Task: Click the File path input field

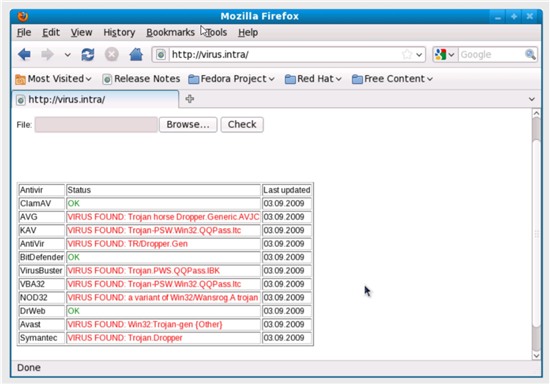Action: point(96,124)
